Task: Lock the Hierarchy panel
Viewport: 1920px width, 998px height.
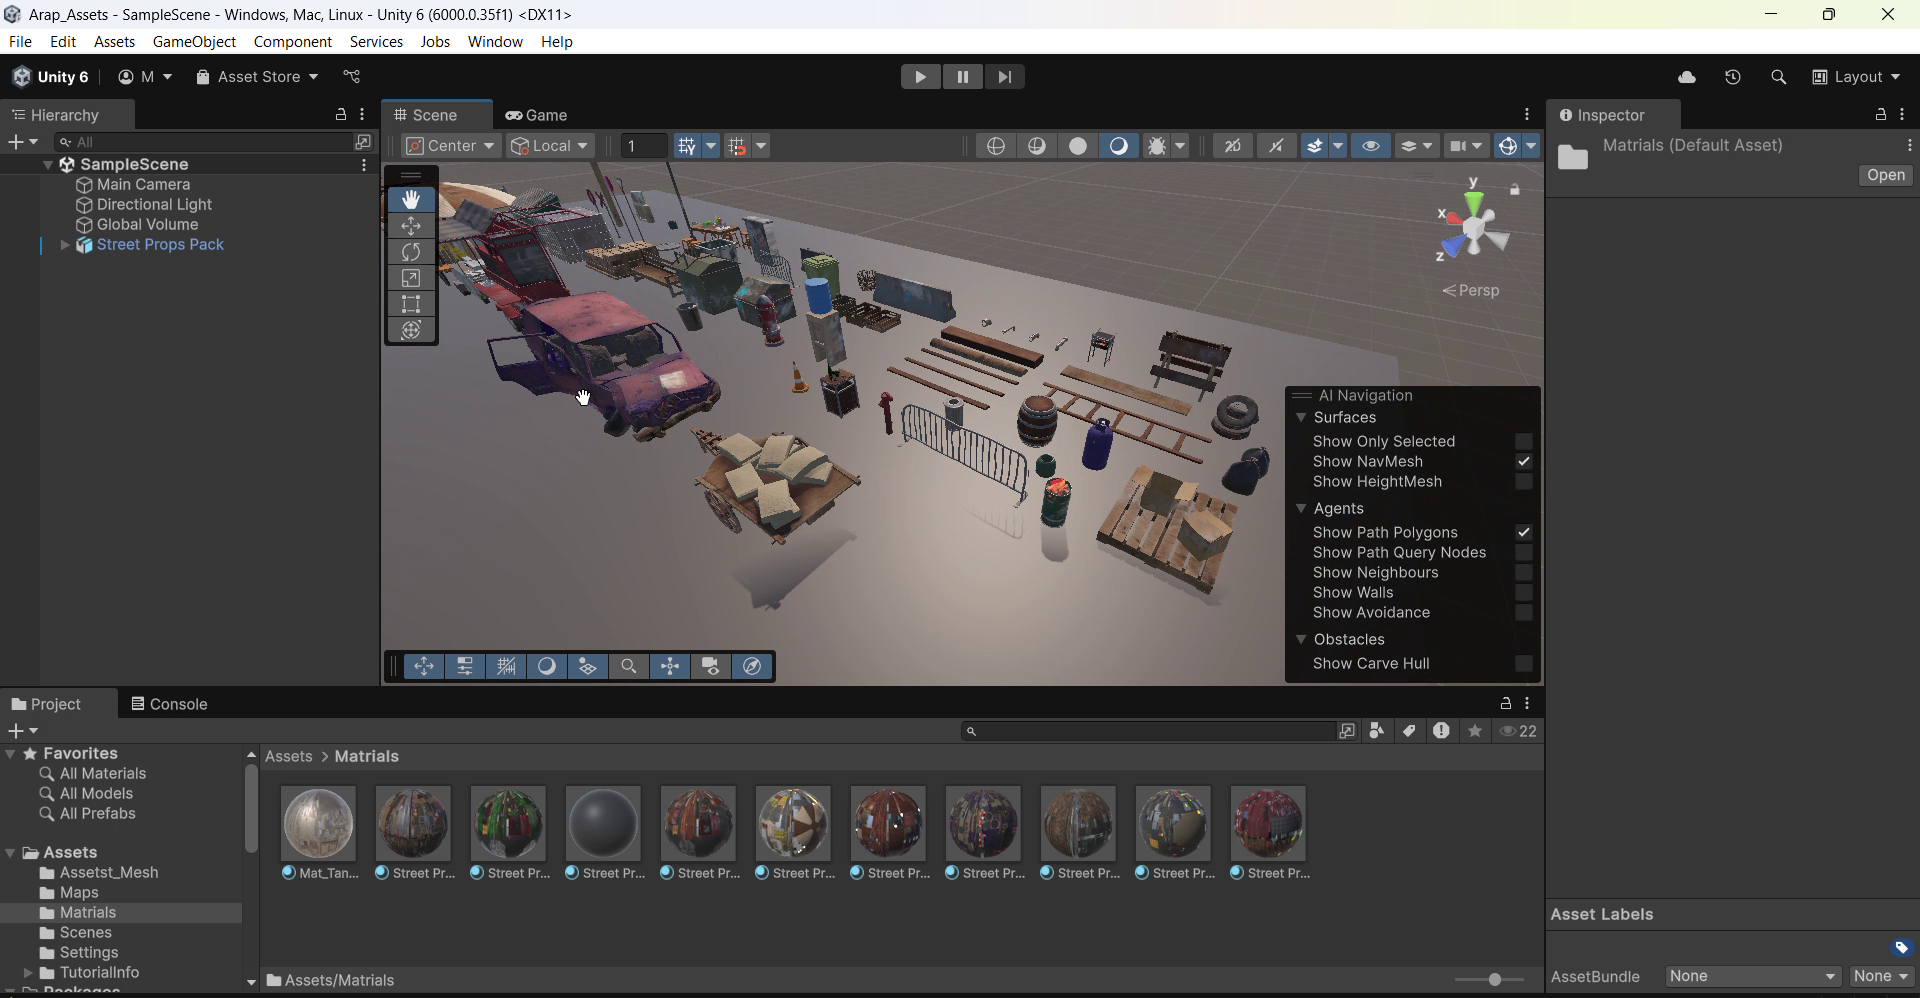Action: point(340,115)
